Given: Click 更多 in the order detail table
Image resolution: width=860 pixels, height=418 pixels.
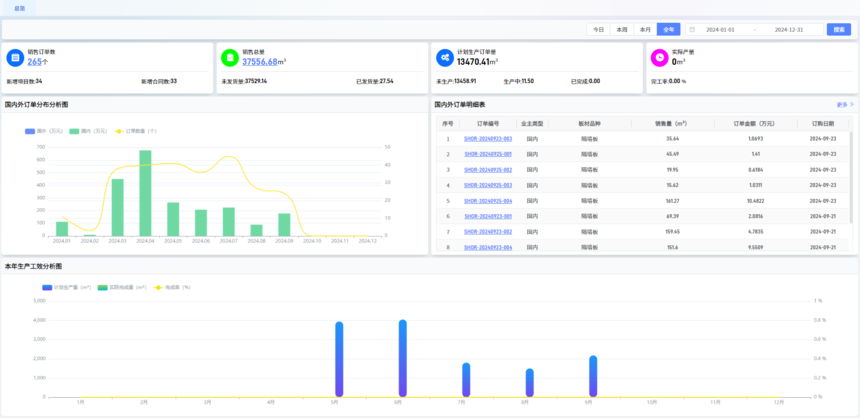Looking at the screenshot, I should (x=845, y=104).
